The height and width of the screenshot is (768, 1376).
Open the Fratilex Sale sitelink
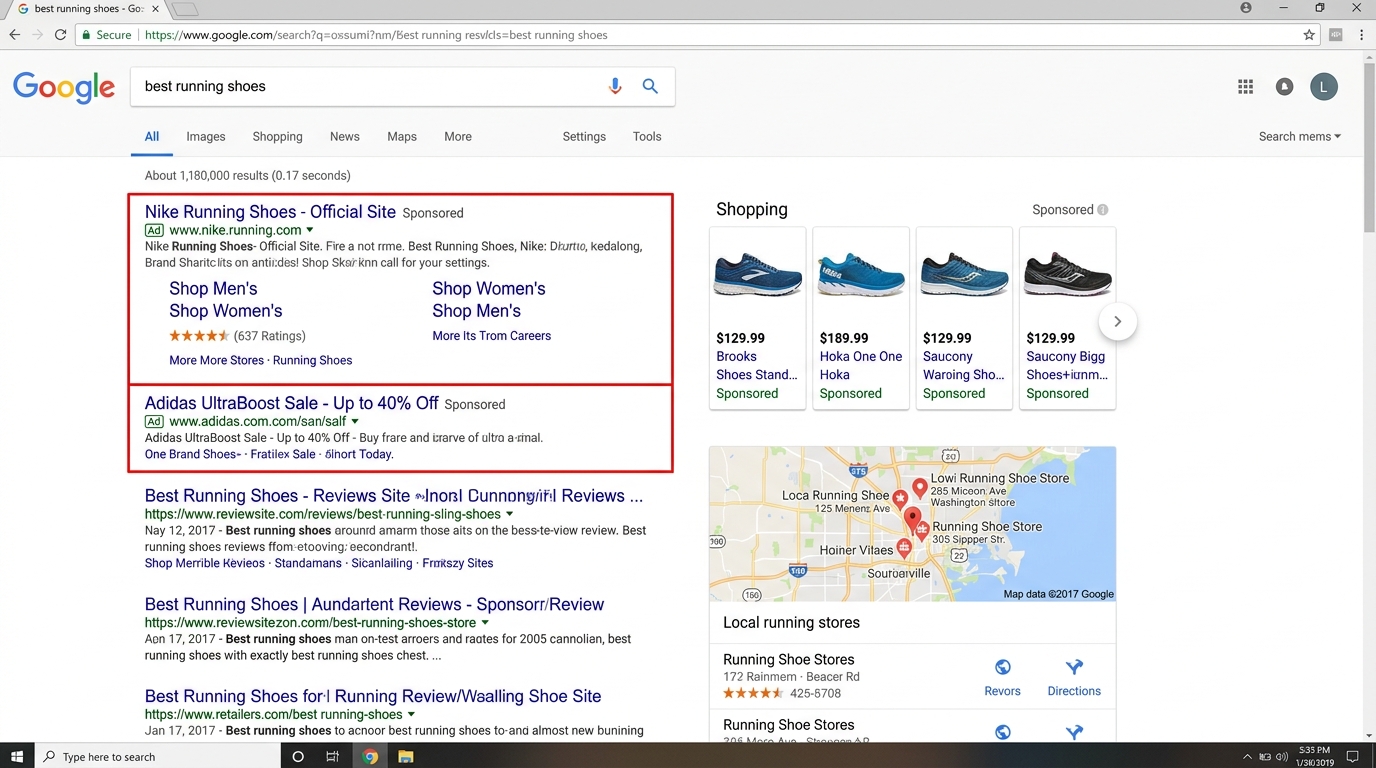tap(283, 454)
